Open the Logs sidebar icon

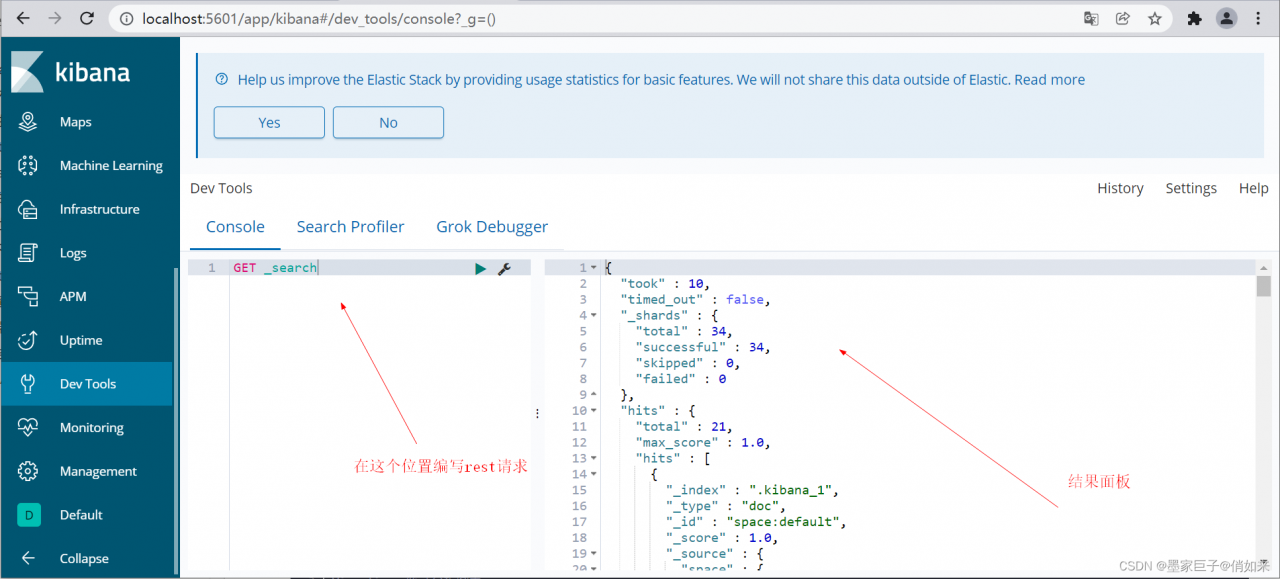click(x=28, y=253)
